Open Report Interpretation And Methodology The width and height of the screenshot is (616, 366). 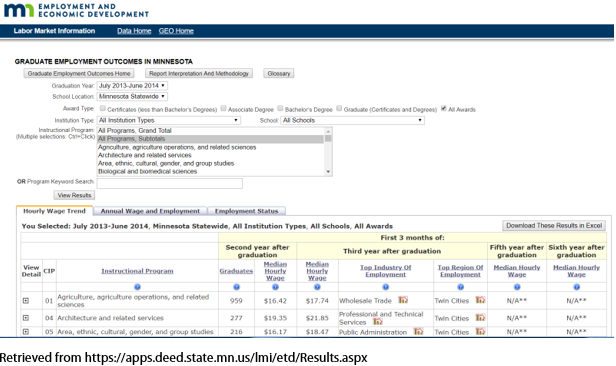tap(199, 73)
